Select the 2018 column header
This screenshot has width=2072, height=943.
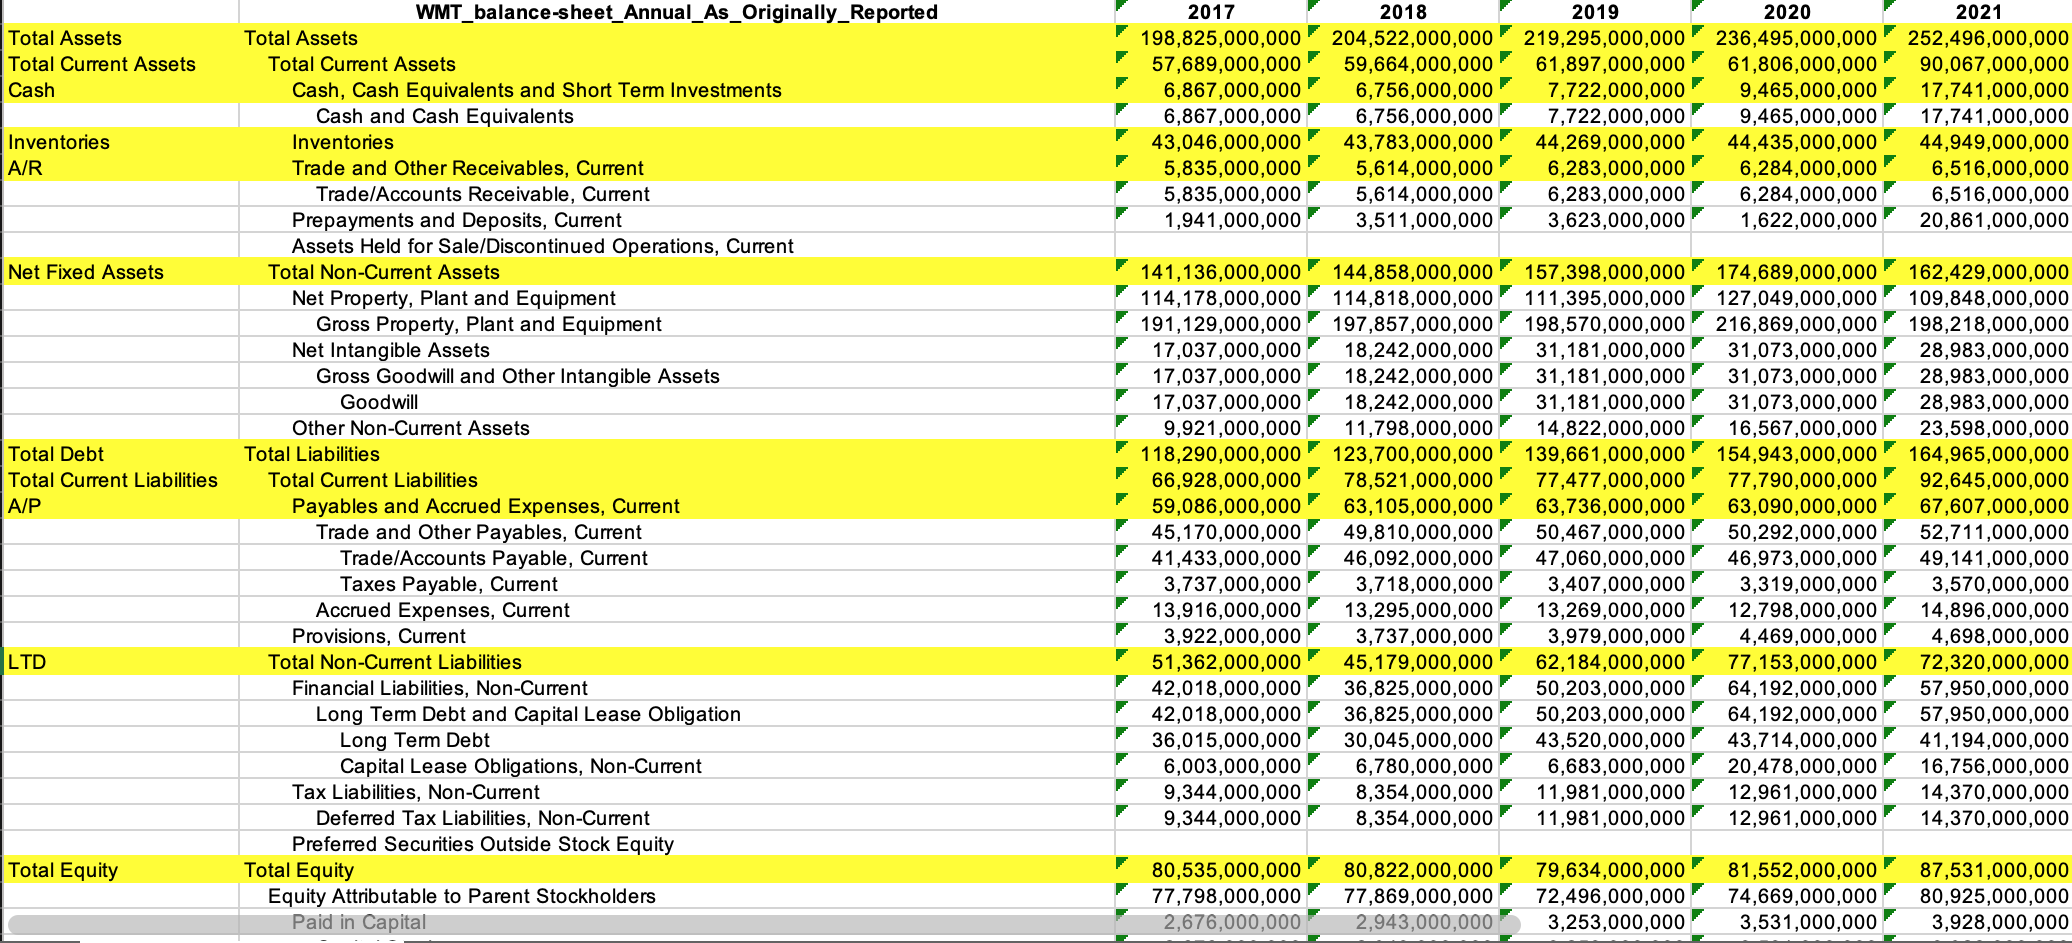click(1402, 12)
